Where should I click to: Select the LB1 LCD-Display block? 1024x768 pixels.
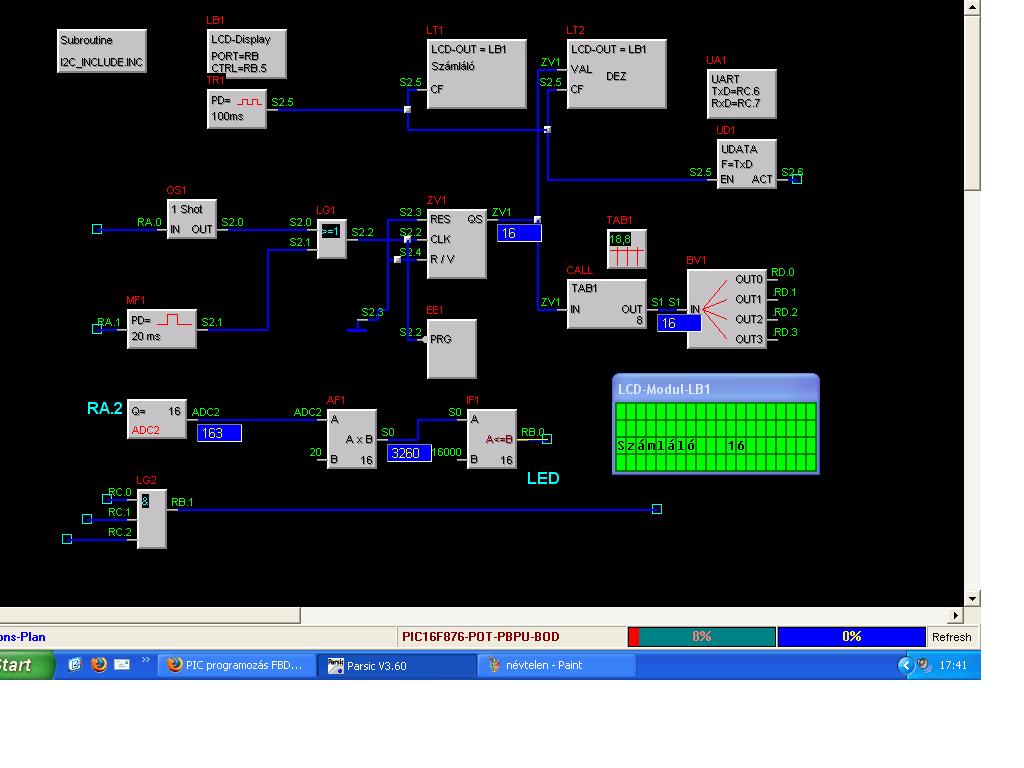(x=247, y=54)
